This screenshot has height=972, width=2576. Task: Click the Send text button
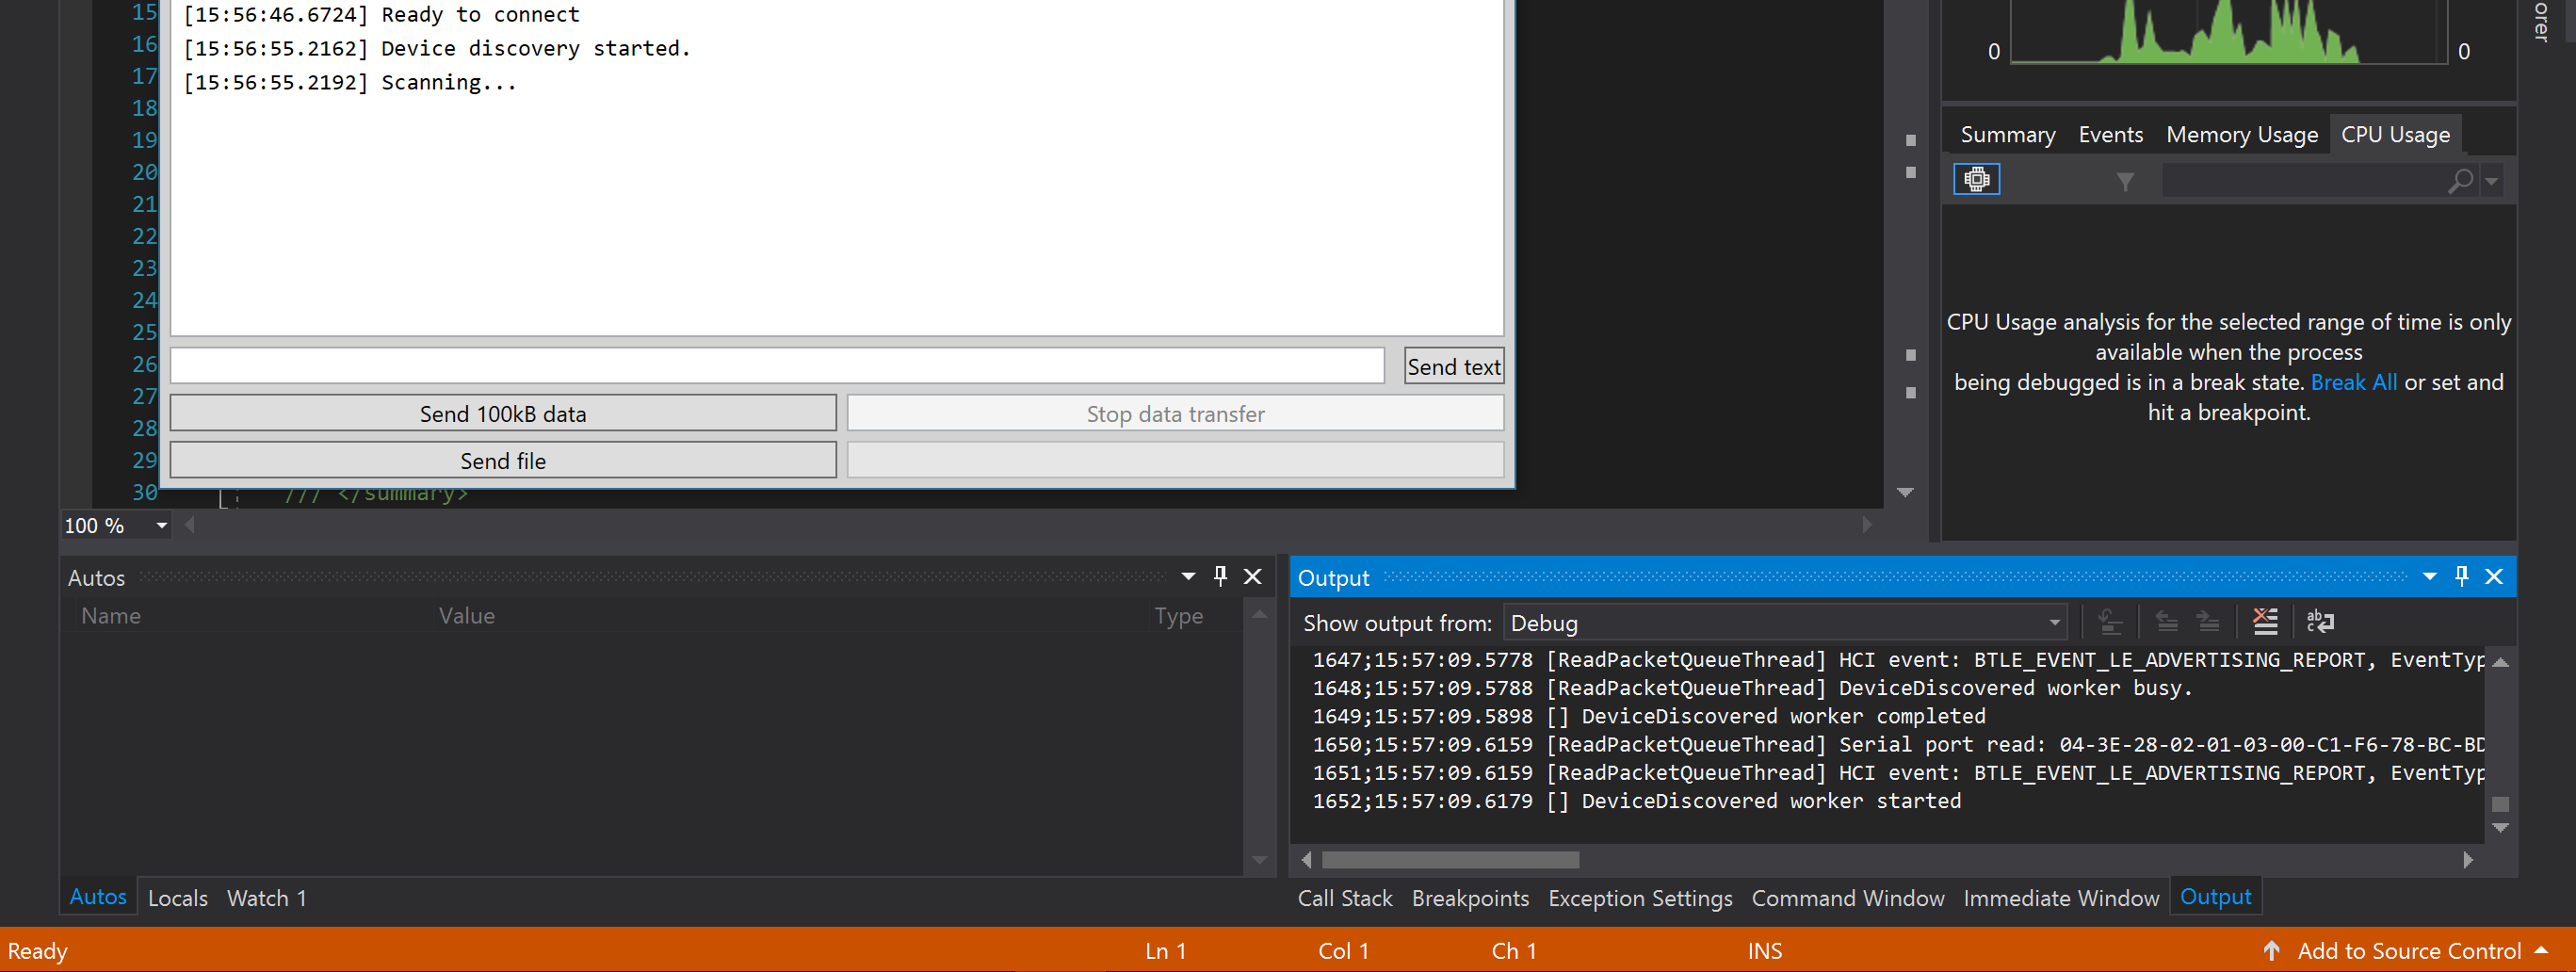click(1453, 367)
